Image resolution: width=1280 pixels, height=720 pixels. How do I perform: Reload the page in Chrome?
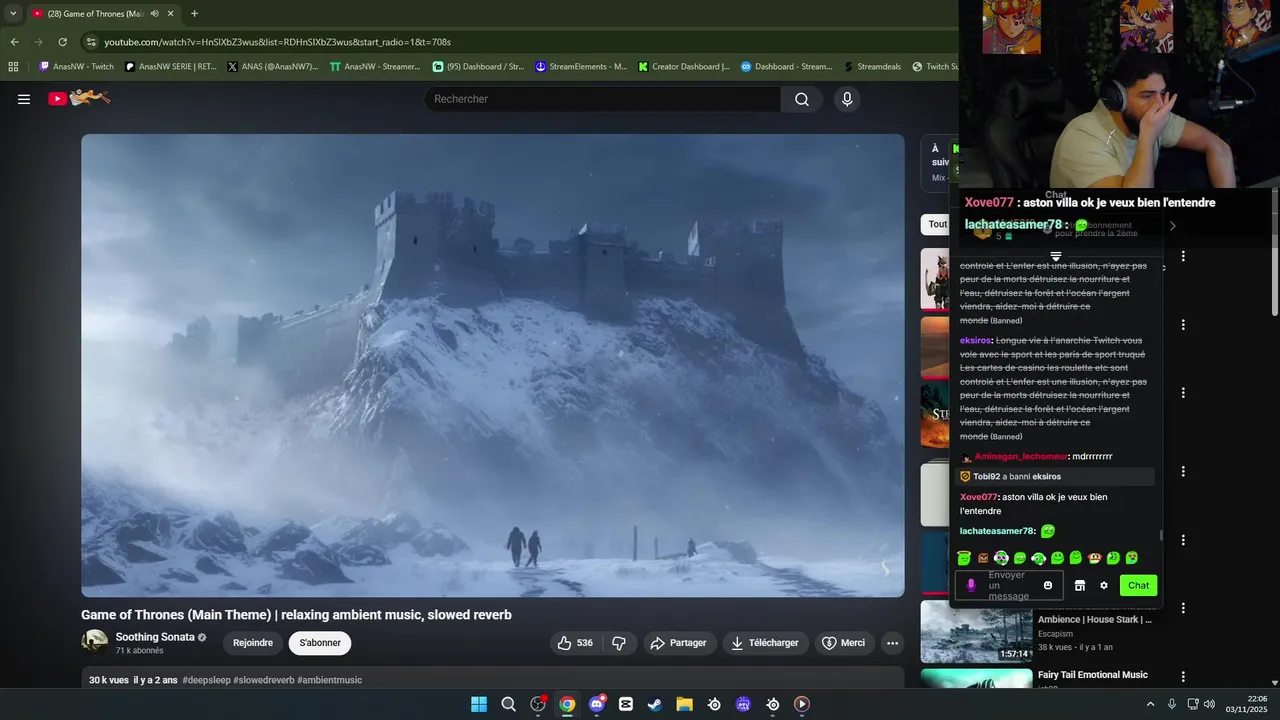(62, 42)
